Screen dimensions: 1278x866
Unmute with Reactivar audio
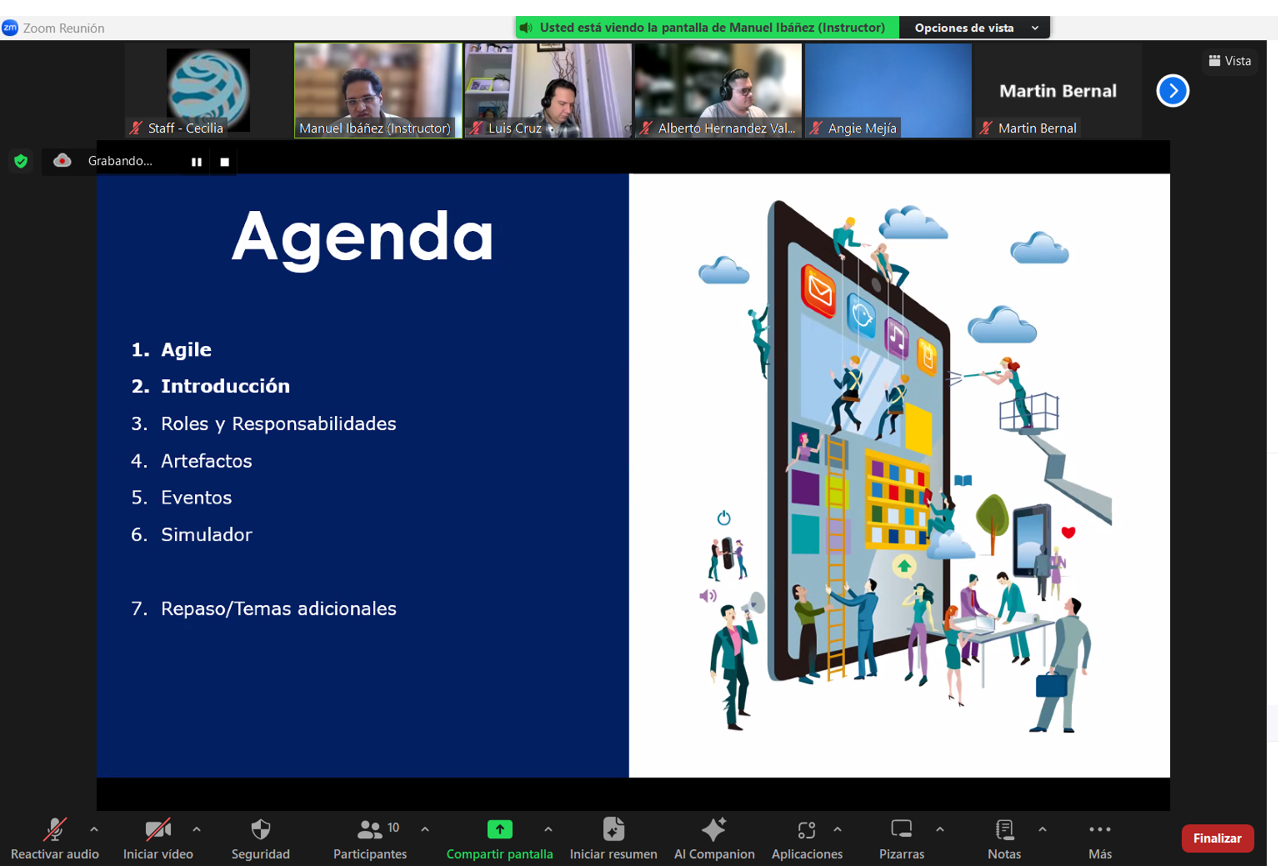tap(54, 830)
